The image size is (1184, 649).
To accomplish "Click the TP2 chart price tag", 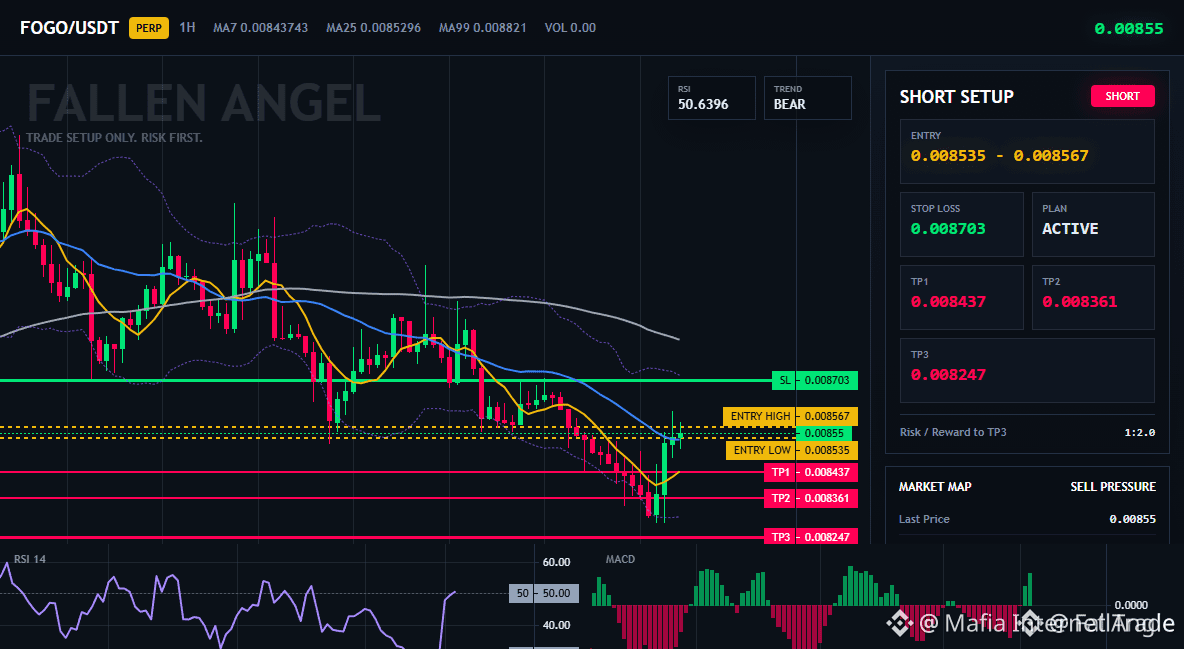I will coord(810,498).
